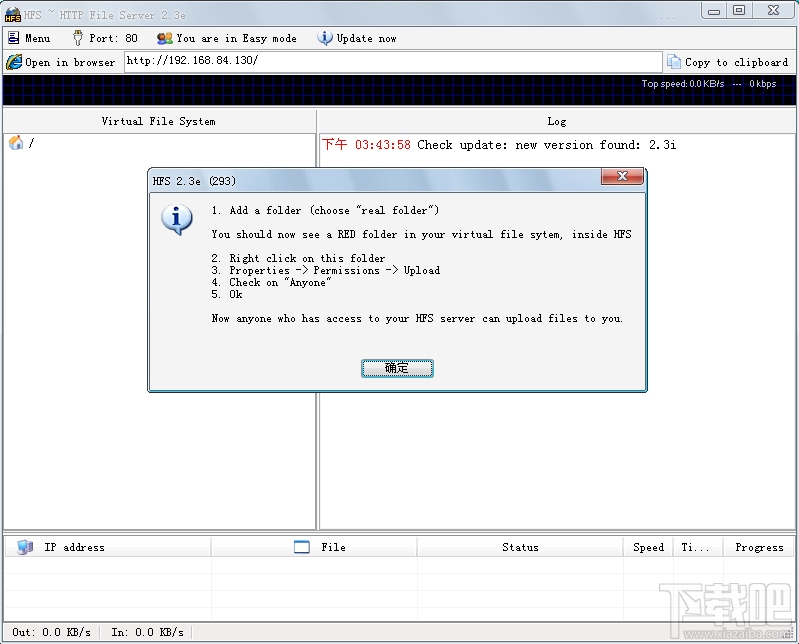Click the Internet Explorer icon beside Open in browser

[x=14, y=62]
